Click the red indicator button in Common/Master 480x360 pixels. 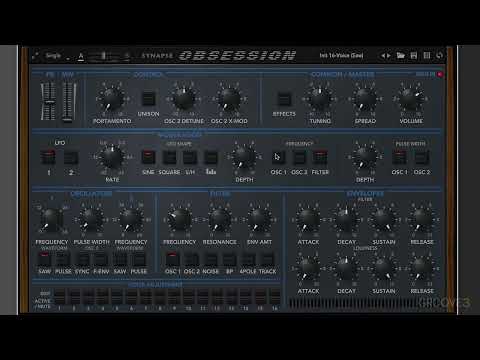click(440, 74)
